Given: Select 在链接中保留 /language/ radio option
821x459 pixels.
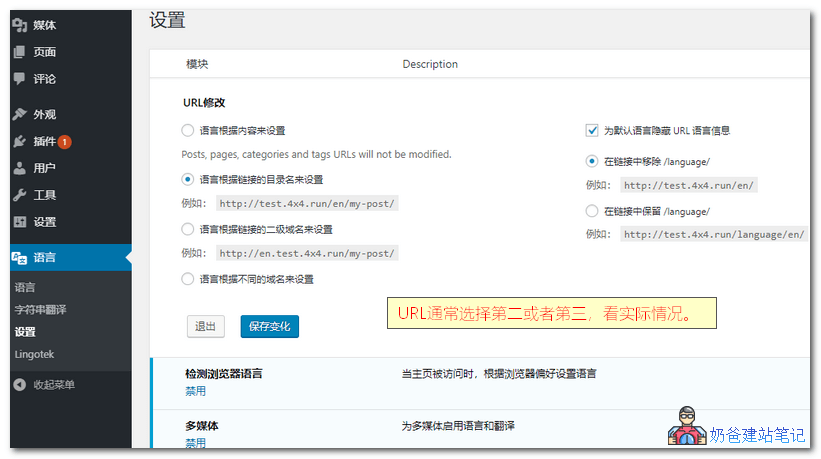Looking at the screenshot, I should (592, 211).
